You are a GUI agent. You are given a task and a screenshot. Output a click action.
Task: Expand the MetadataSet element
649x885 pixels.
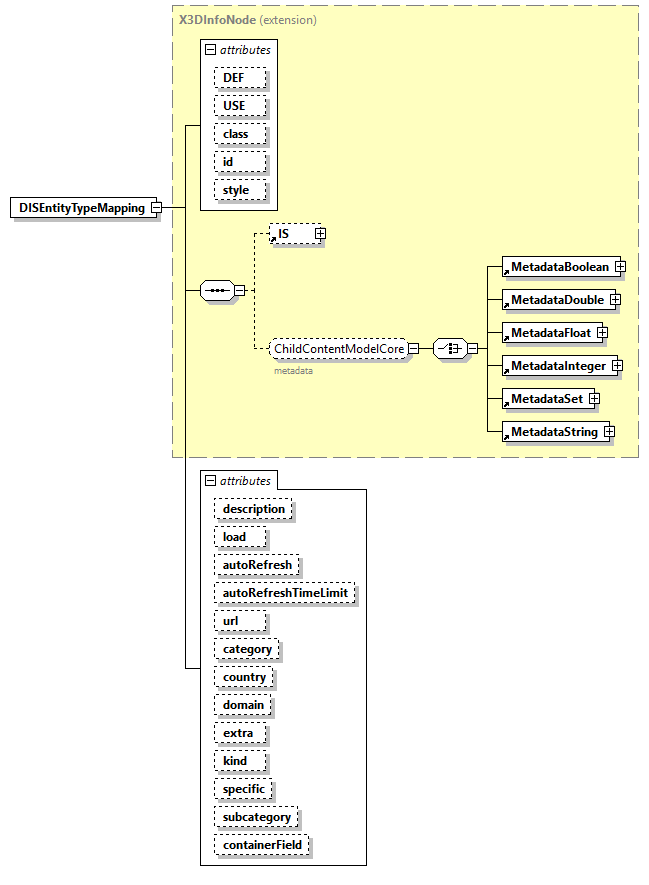[x=594, y=399]
